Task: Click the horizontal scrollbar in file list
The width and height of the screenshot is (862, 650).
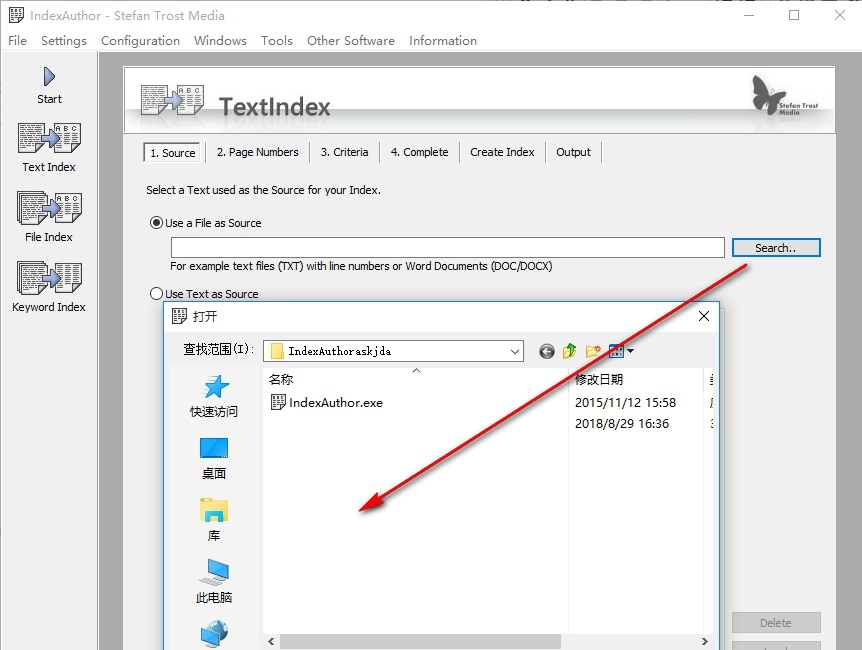Action: coord(420,641)
